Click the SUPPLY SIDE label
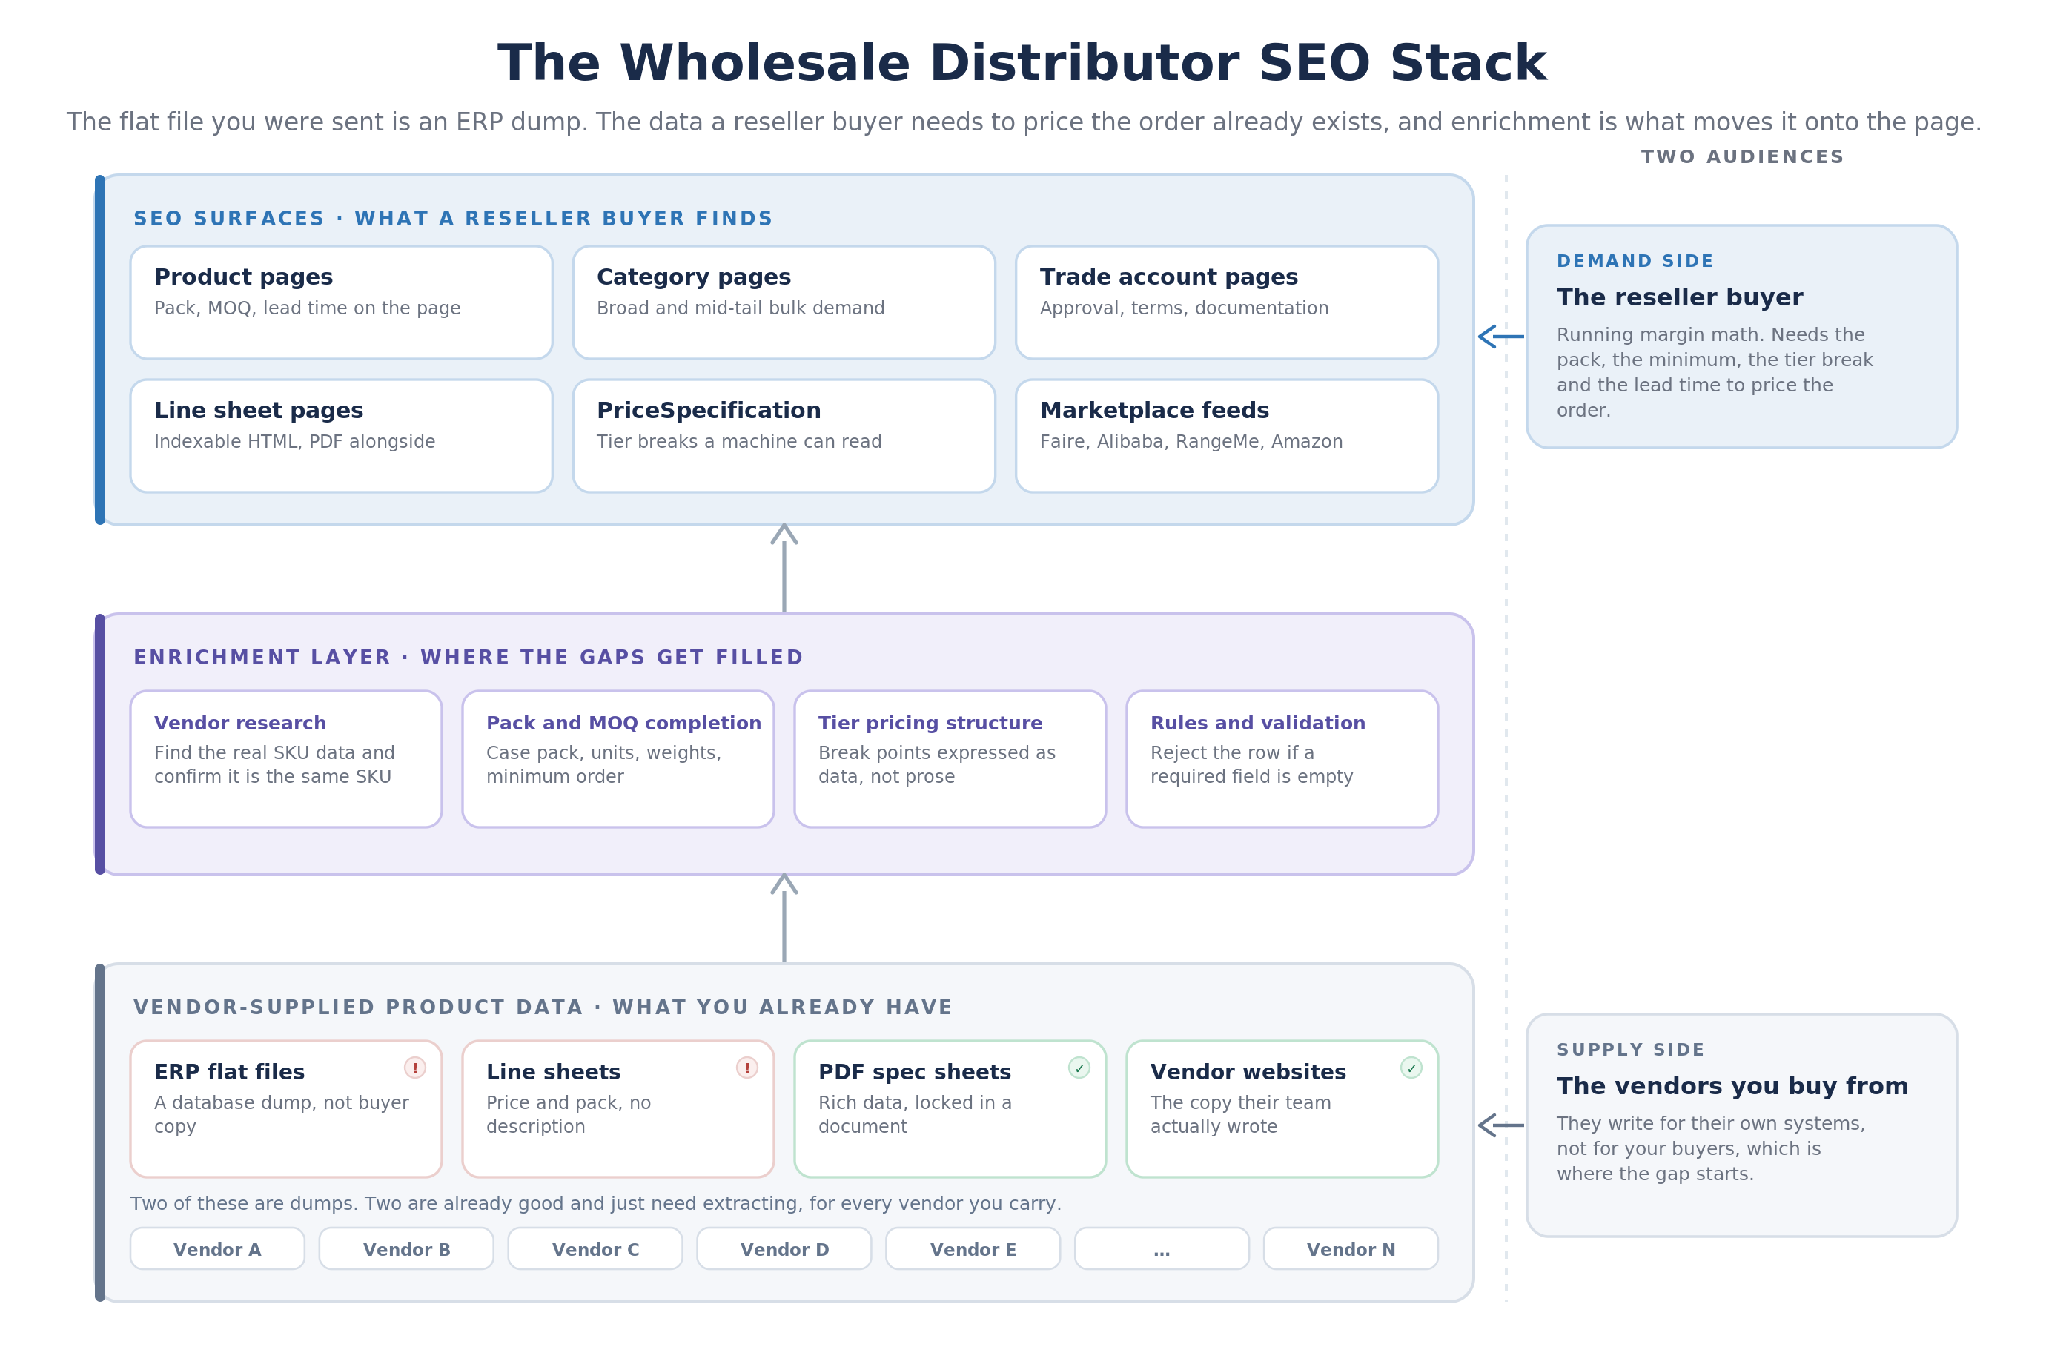This screenshot has height=1370, width=2046. tap(1630, 1050)
